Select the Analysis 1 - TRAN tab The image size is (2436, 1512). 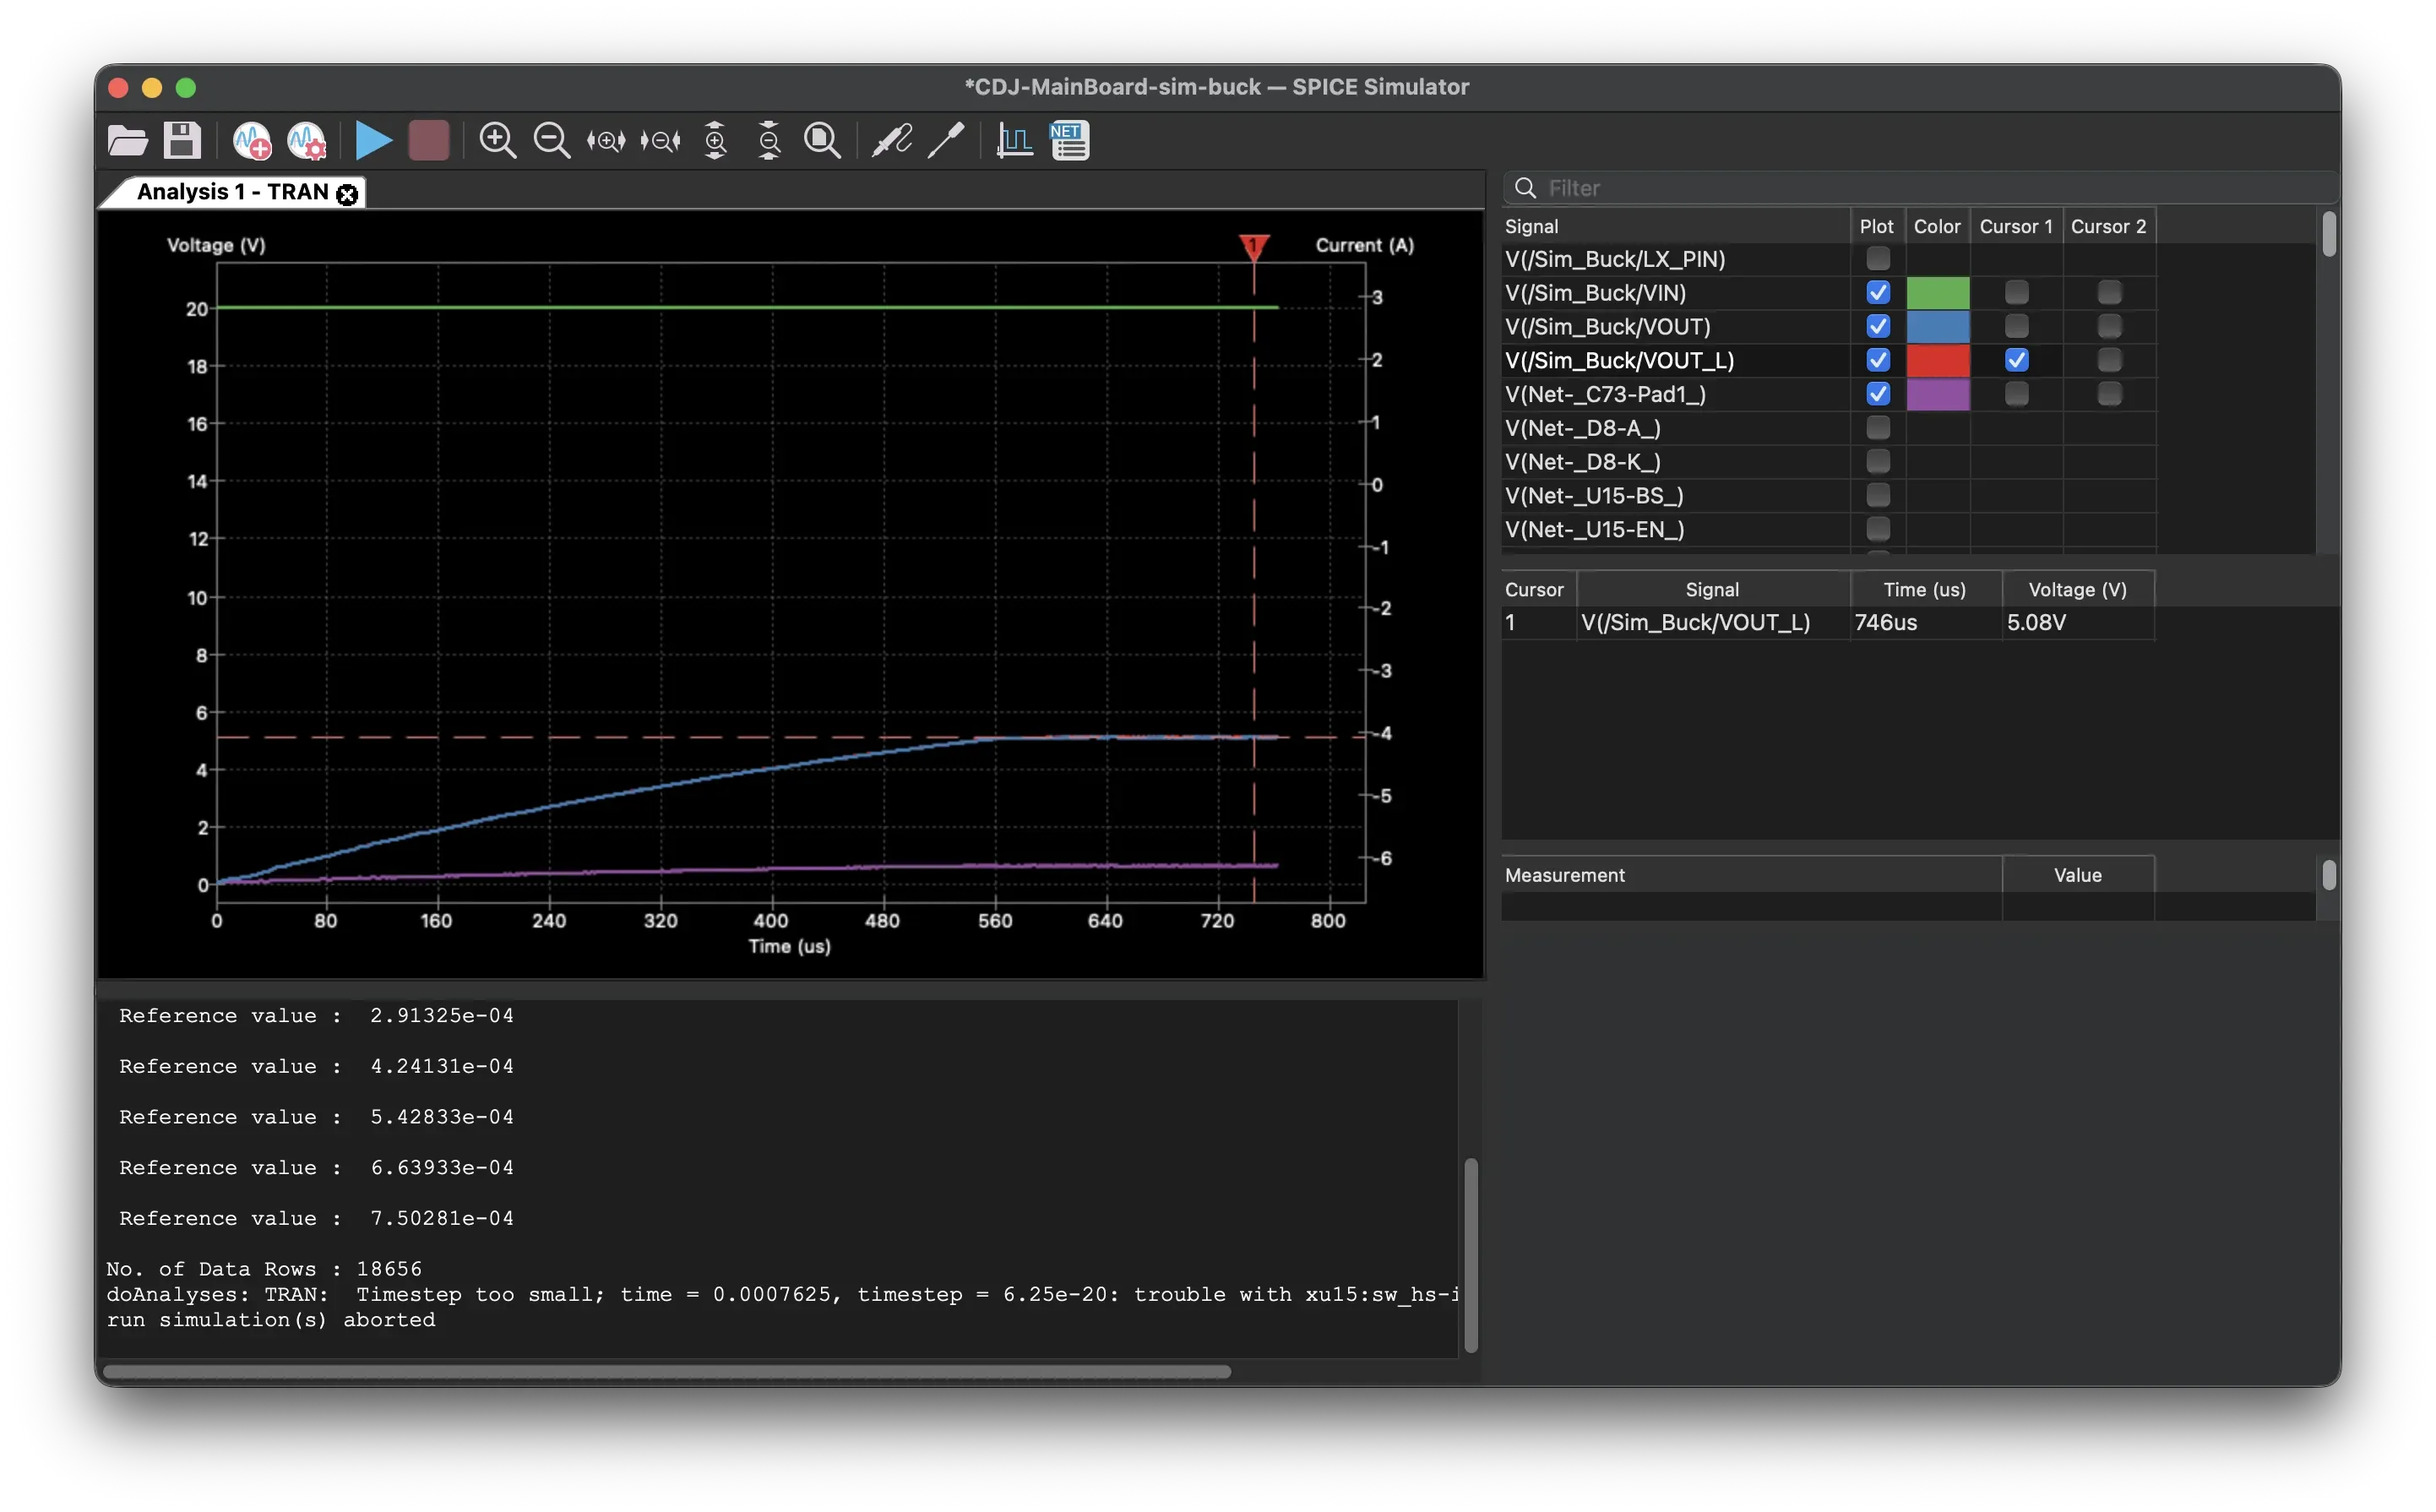coord(232,192)
